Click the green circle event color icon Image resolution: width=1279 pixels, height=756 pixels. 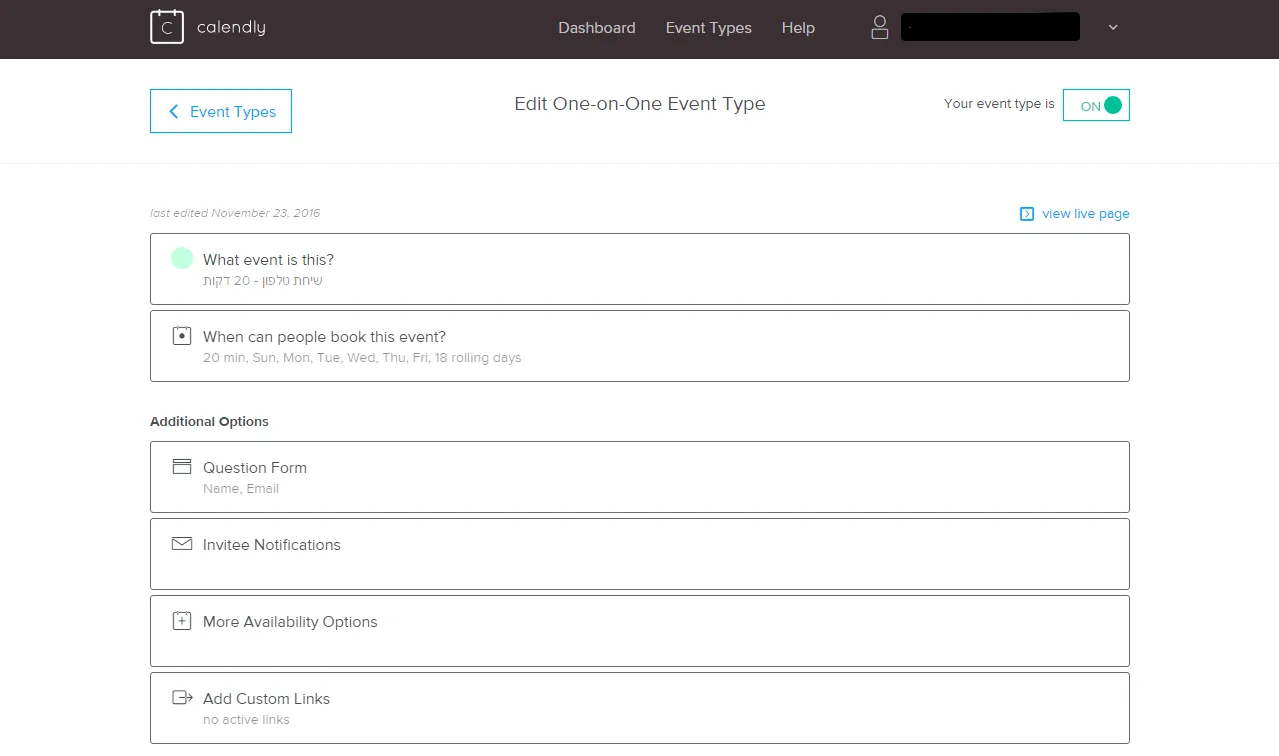click(181, 259)
